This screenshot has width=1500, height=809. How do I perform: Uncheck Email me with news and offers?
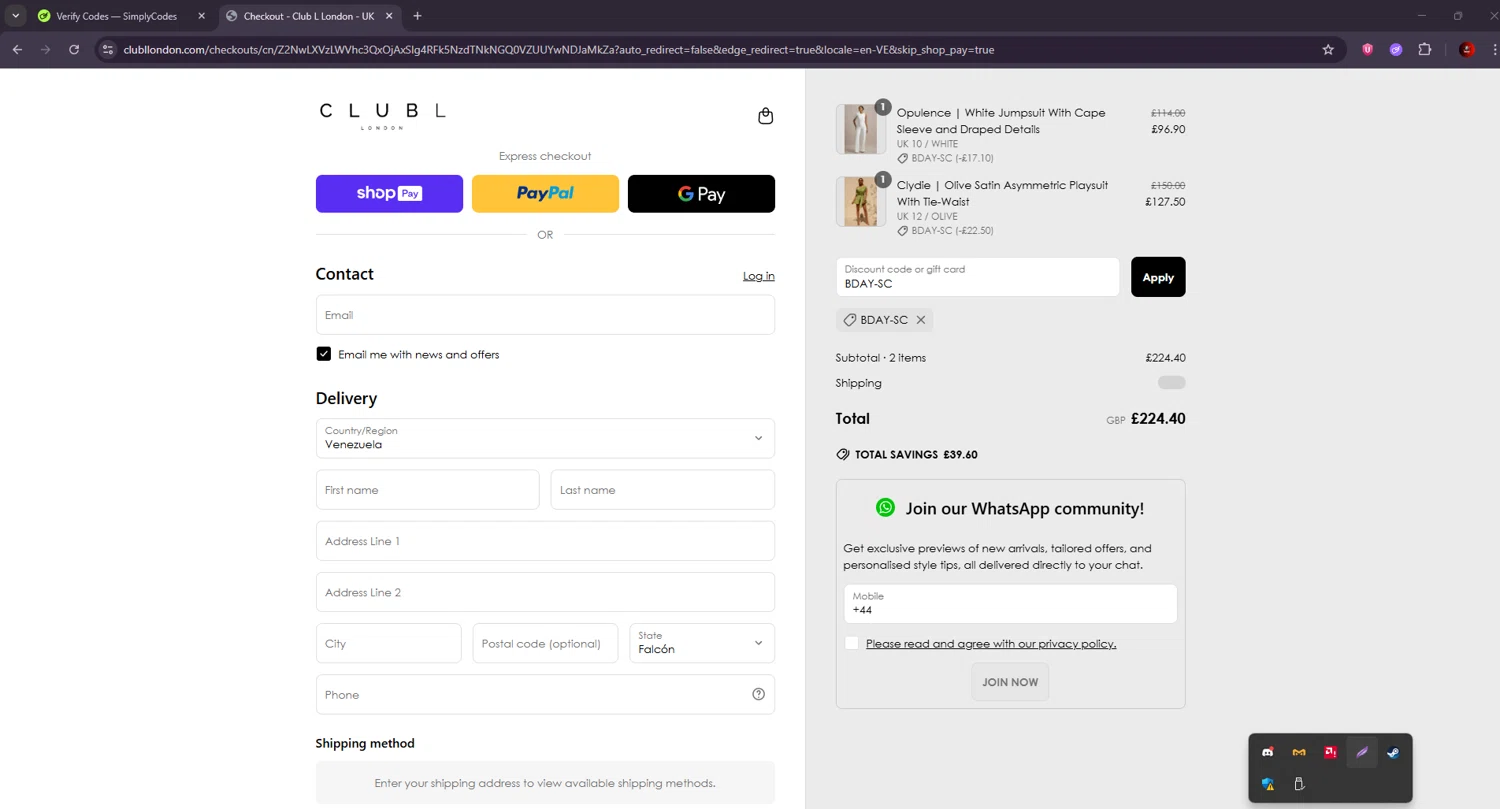tap(324, 354)
